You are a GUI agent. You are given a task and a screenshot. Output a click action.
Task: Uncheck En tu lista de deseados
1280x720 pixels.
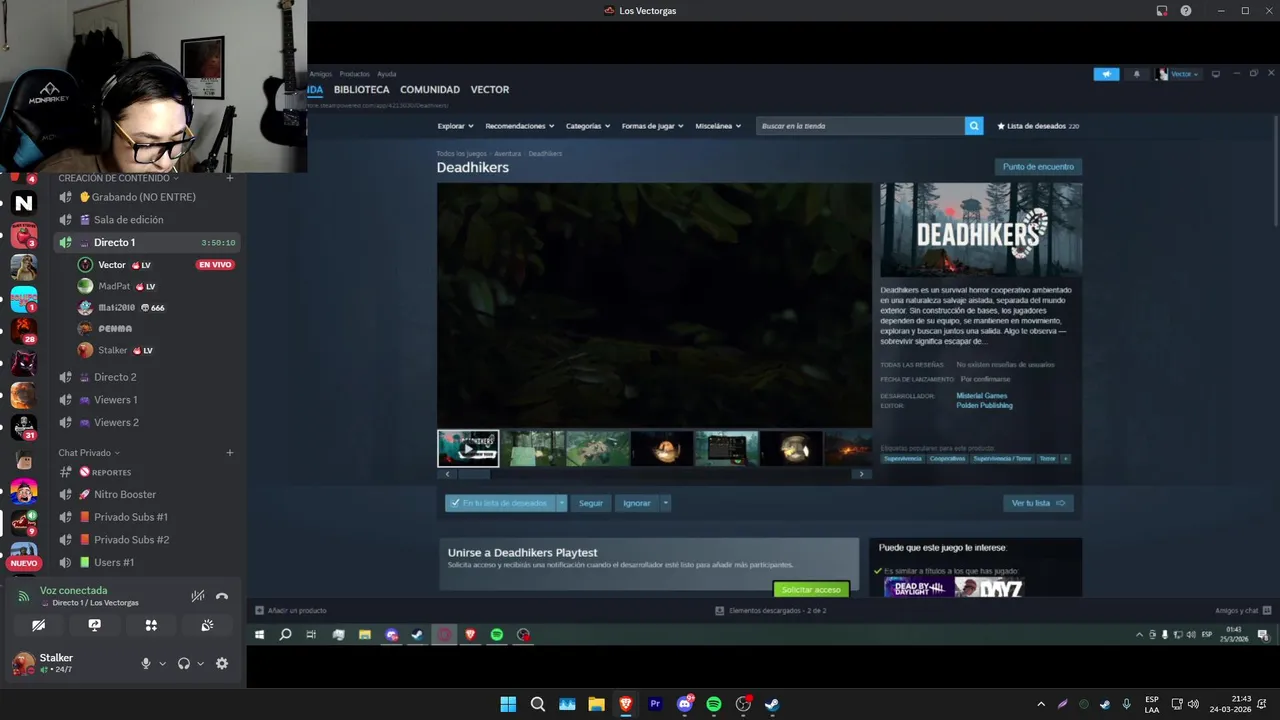tap(500, 503)
